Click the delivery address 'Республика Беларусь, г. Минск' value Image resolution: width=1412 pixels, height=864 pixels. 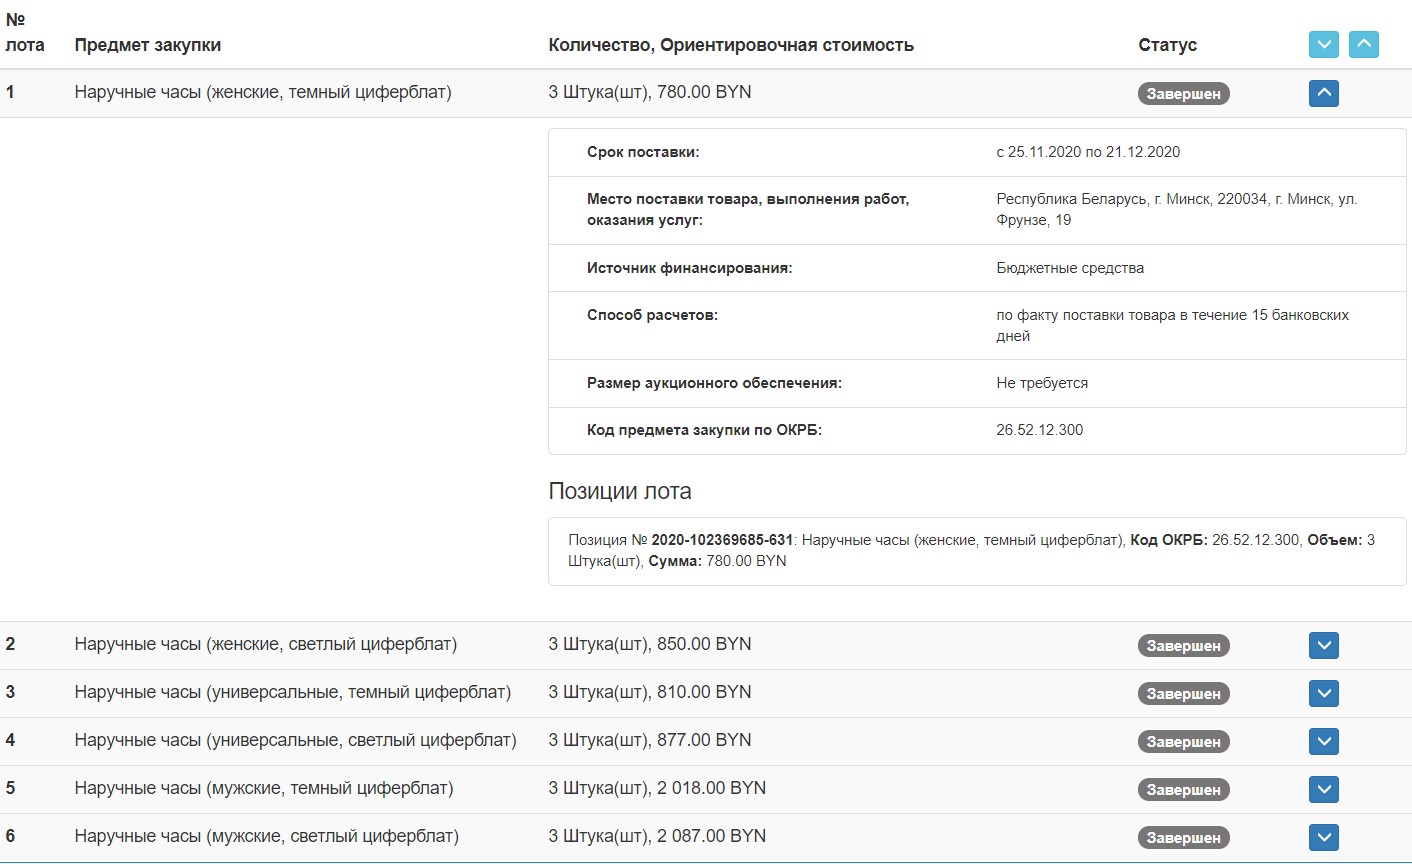[1177, 209]
